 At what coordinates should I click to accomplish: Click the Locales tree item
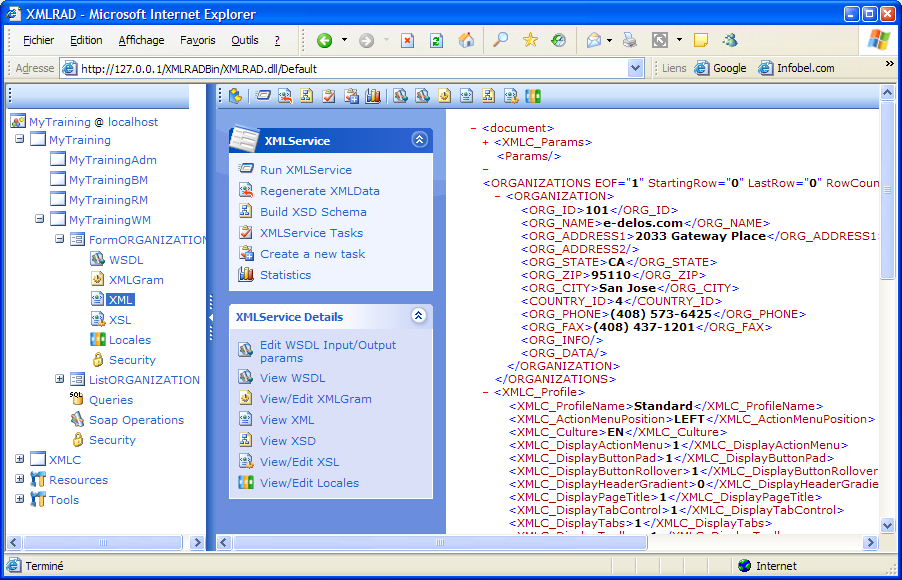click(x=129, y=340)
